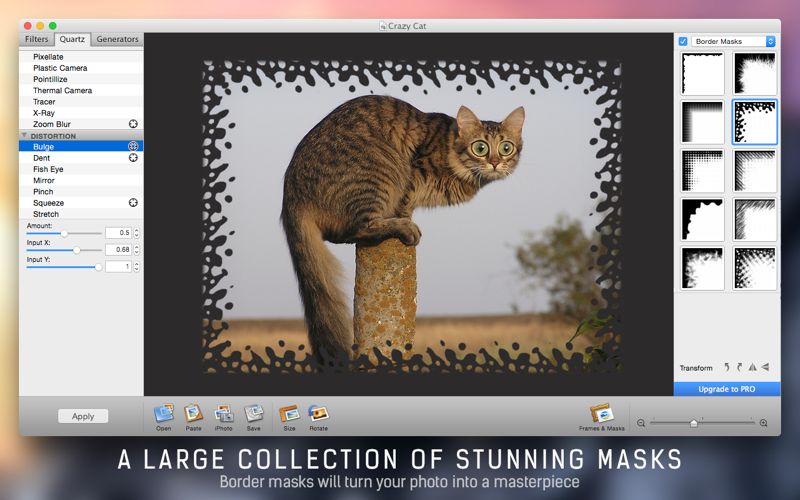
Task: Choose the Pointillize filter
Action: pos(81,79)
